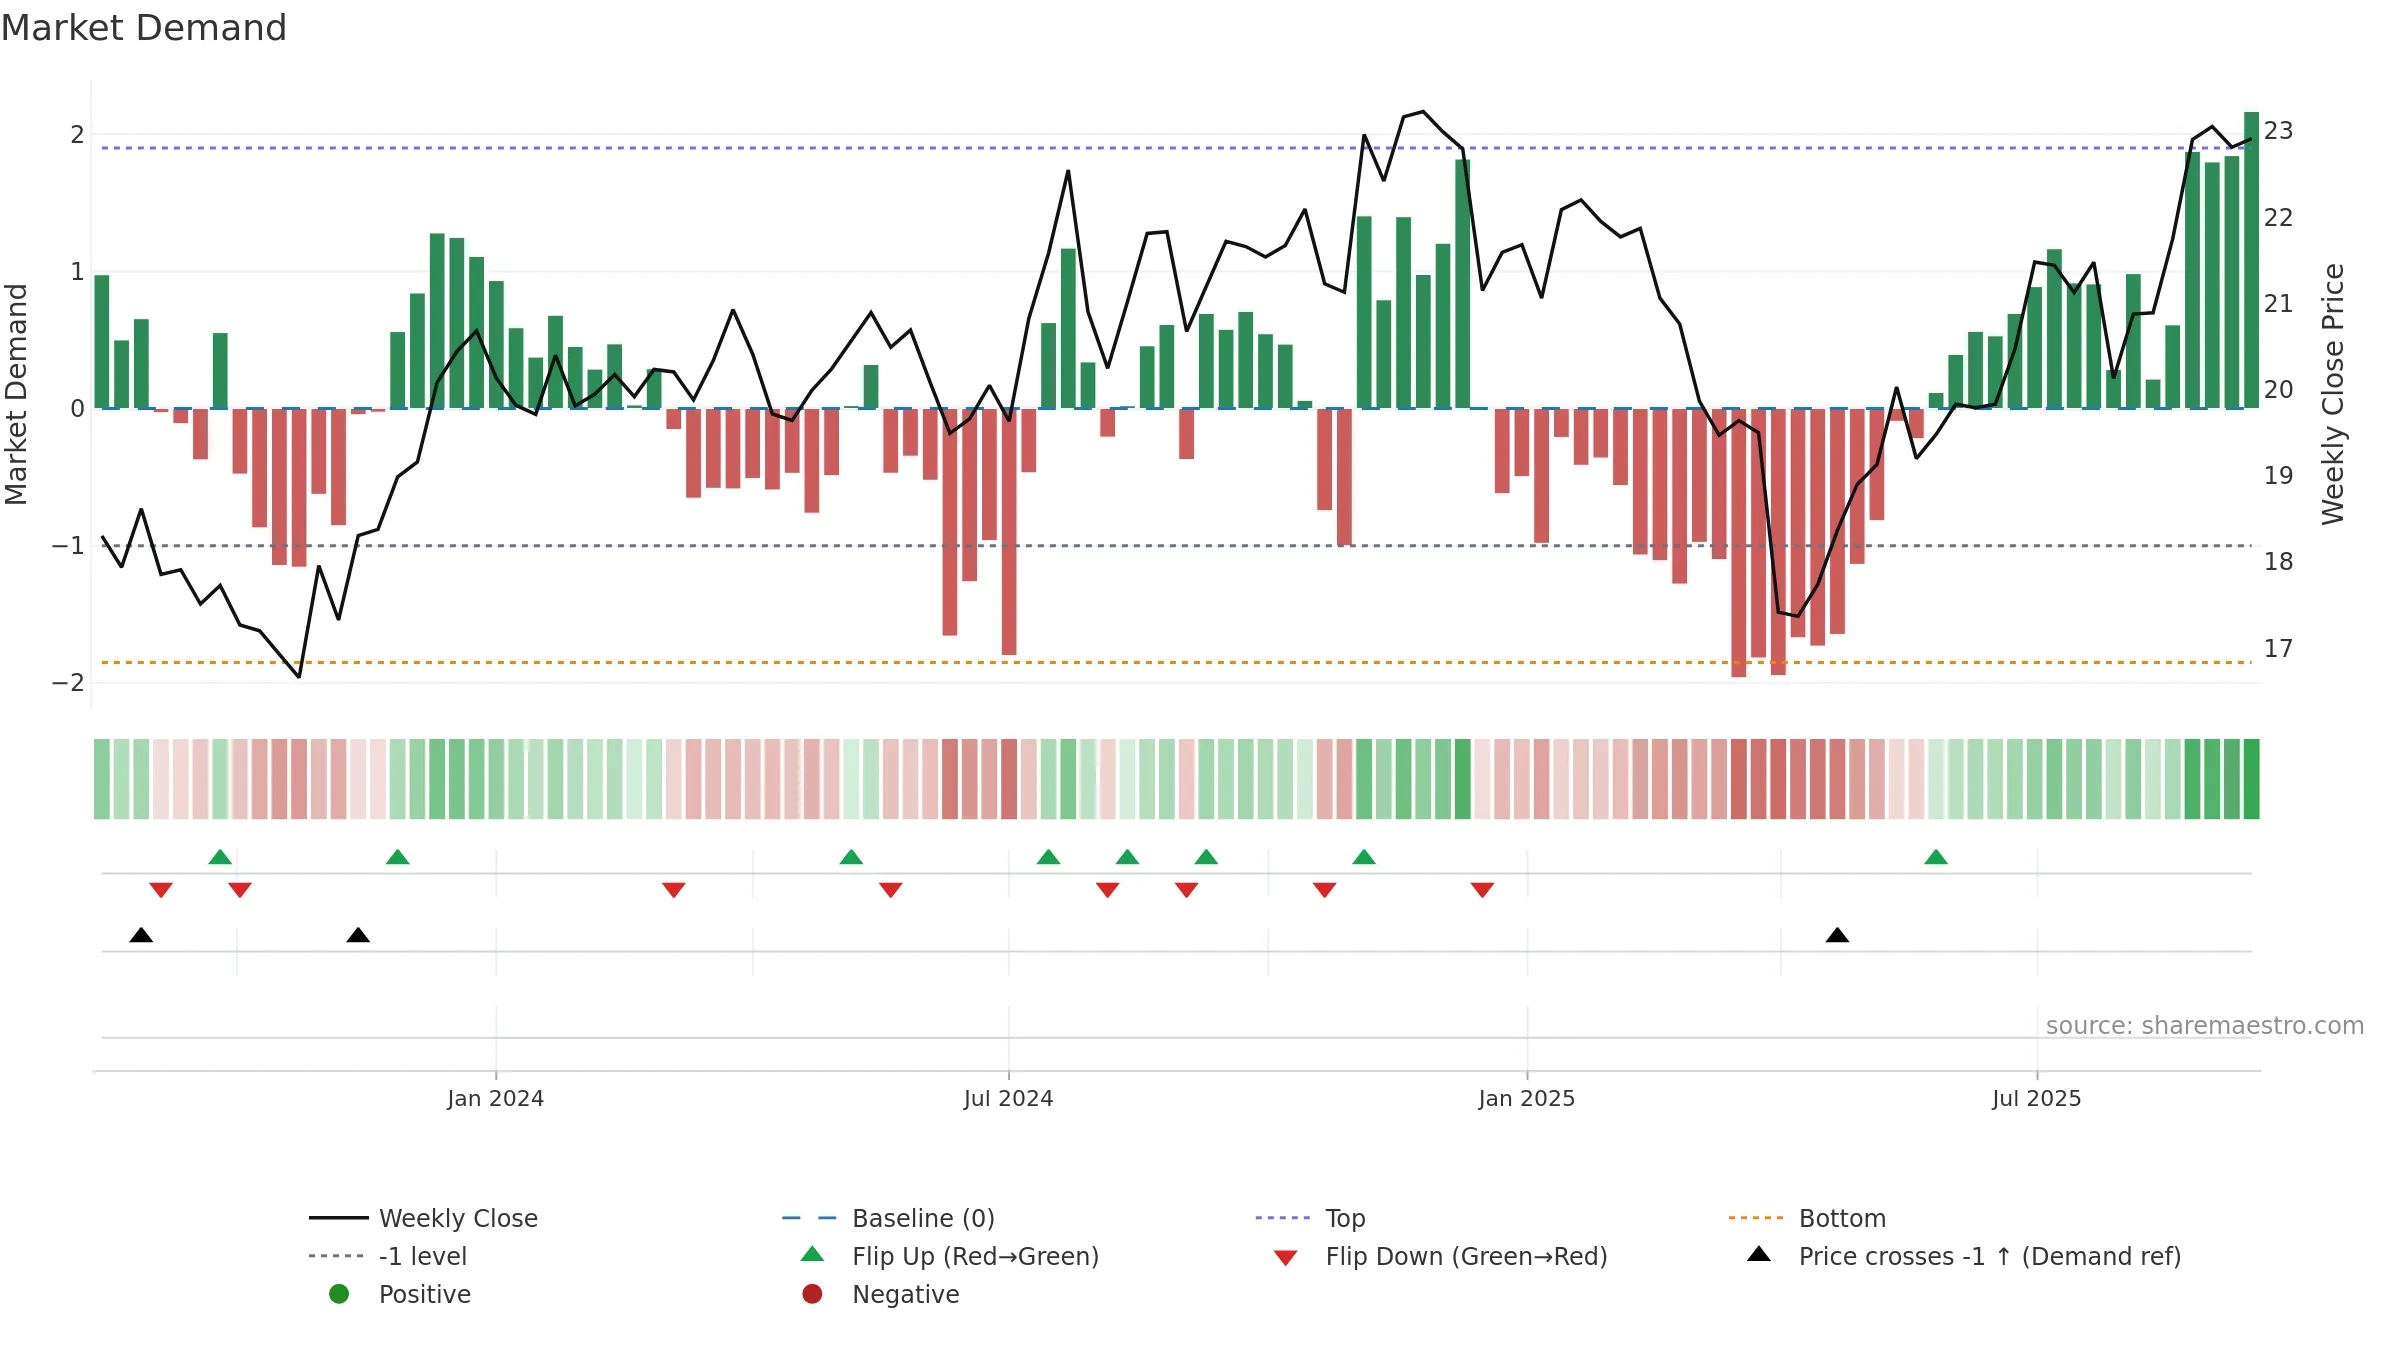Viewport: 2400px width, 1350px height.
Task: Click the chart title Market Demand
Action: pos(144,28)
